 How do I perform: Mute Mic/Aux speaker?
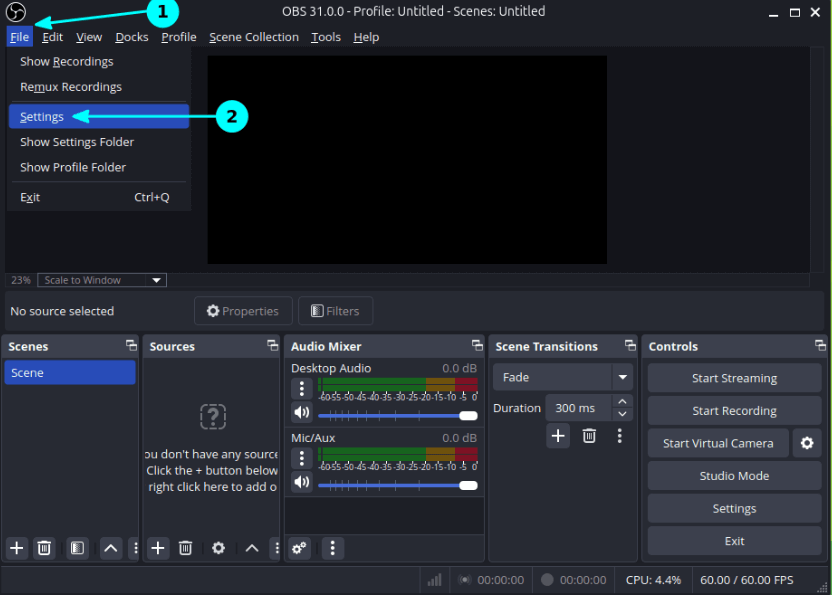302,481
